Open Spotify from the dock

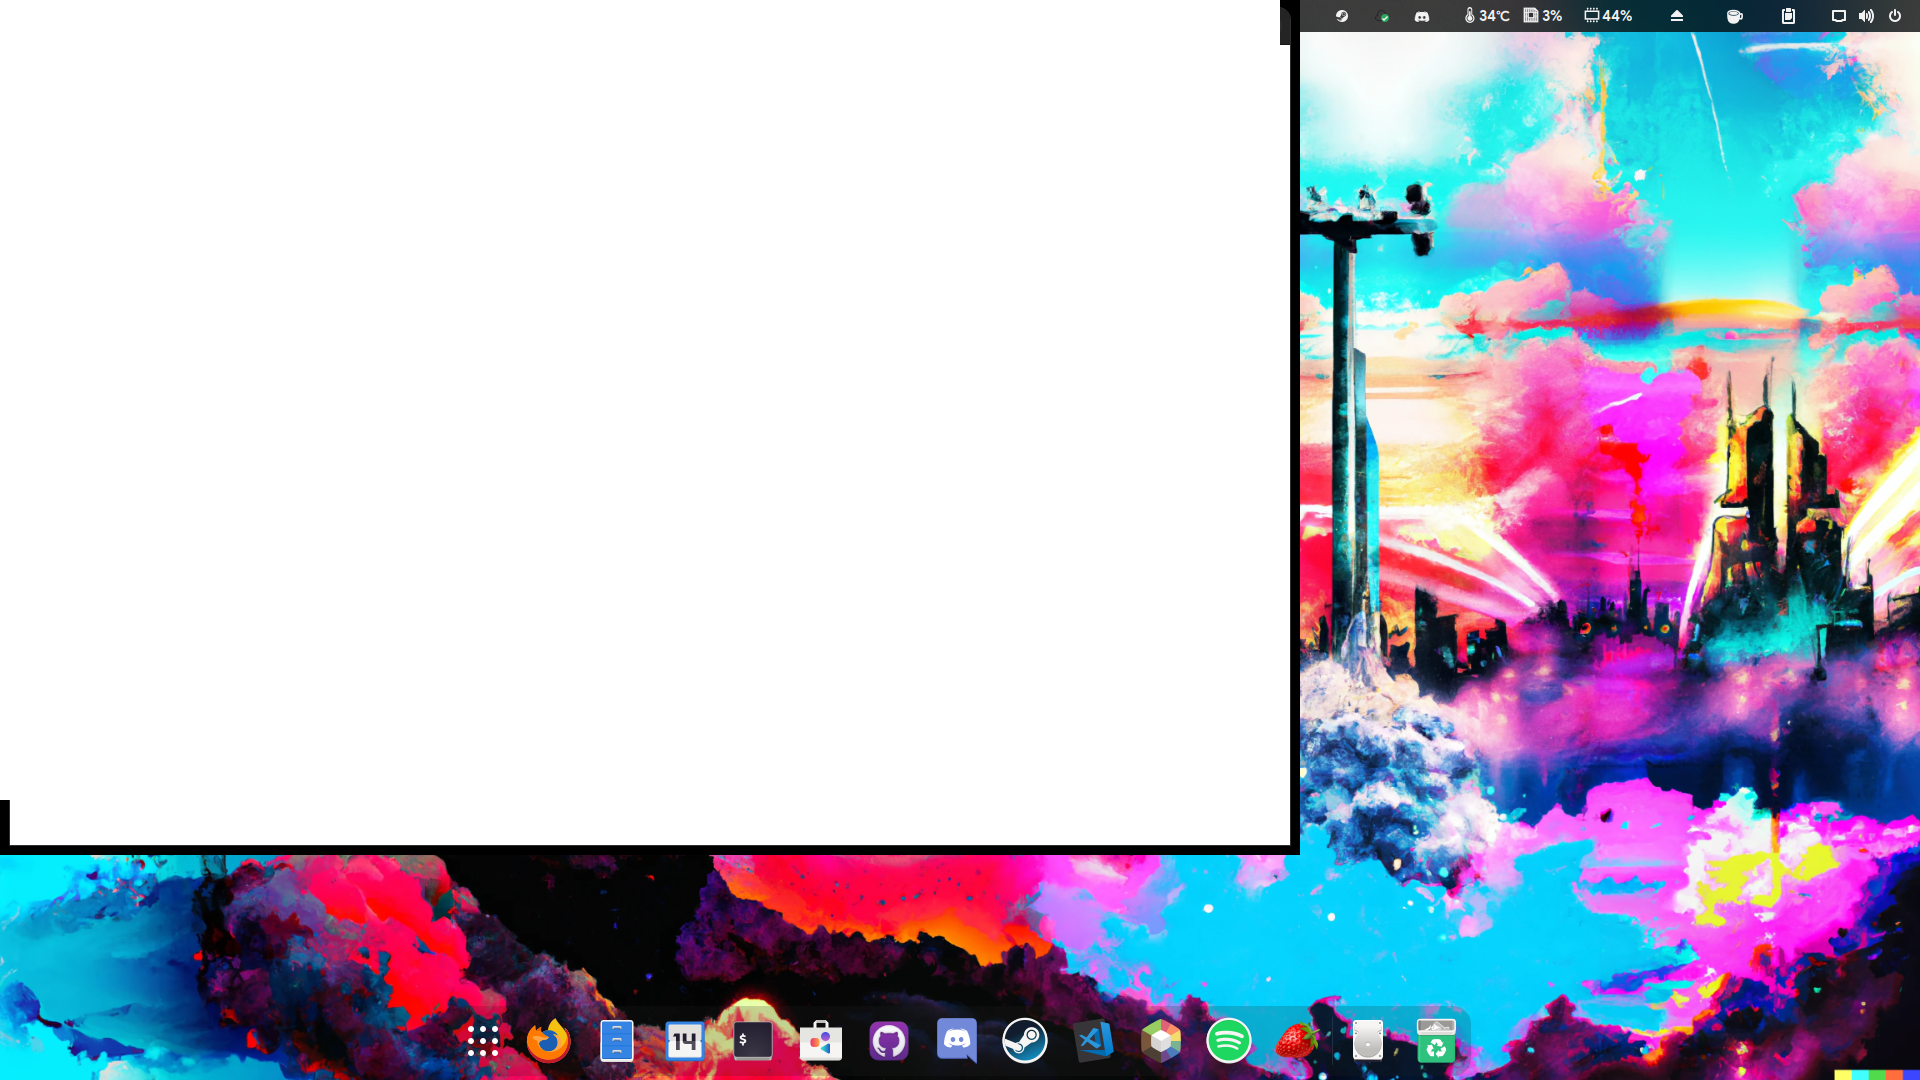click(1229, 1041)
